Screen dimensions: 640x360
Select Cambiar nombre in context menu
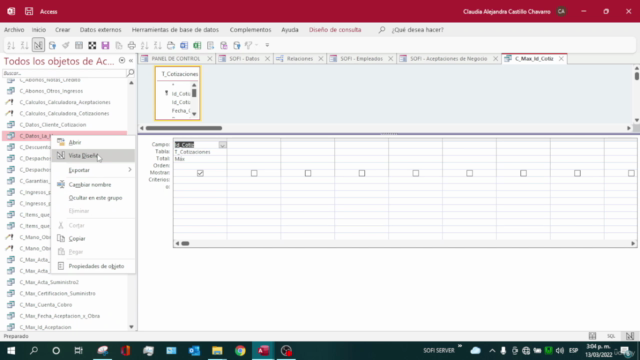93,184
